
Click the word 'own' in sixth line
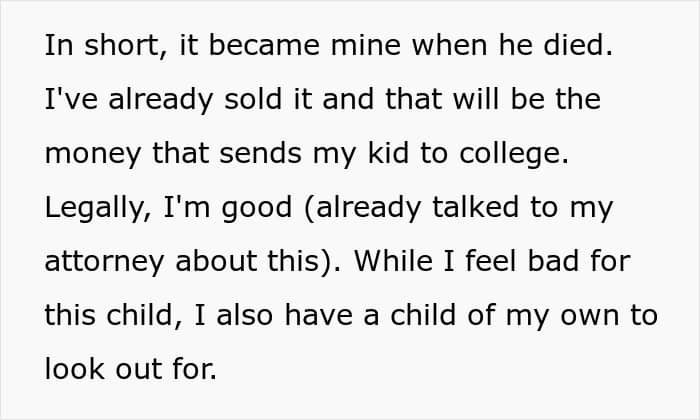point(590,316)
